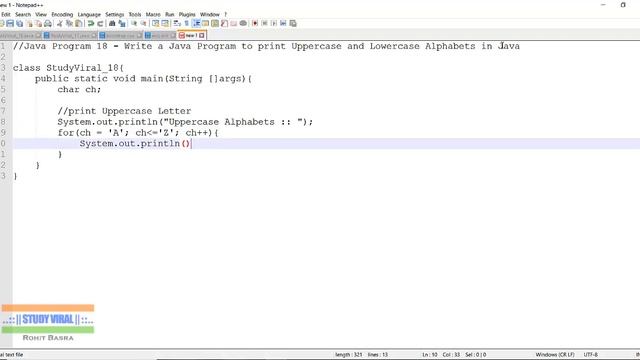Open the Replace toolbar icon
640x360 pixels.
click(x=122, y=23)
